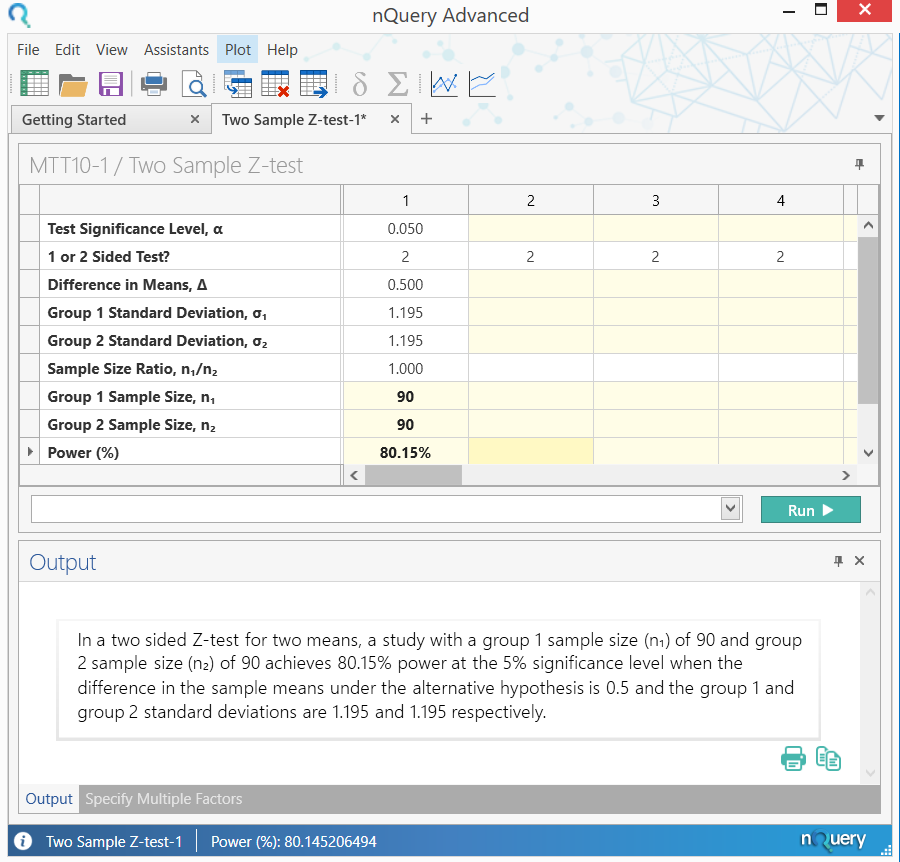Pin the Output panel

(x=839, y=561)
